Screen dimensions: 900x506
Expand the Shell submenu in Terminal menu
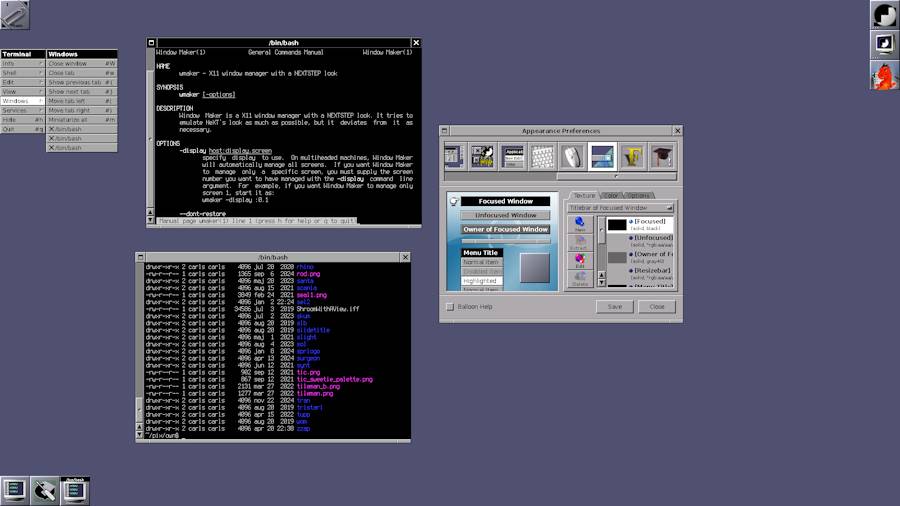[x=22, y=73]
